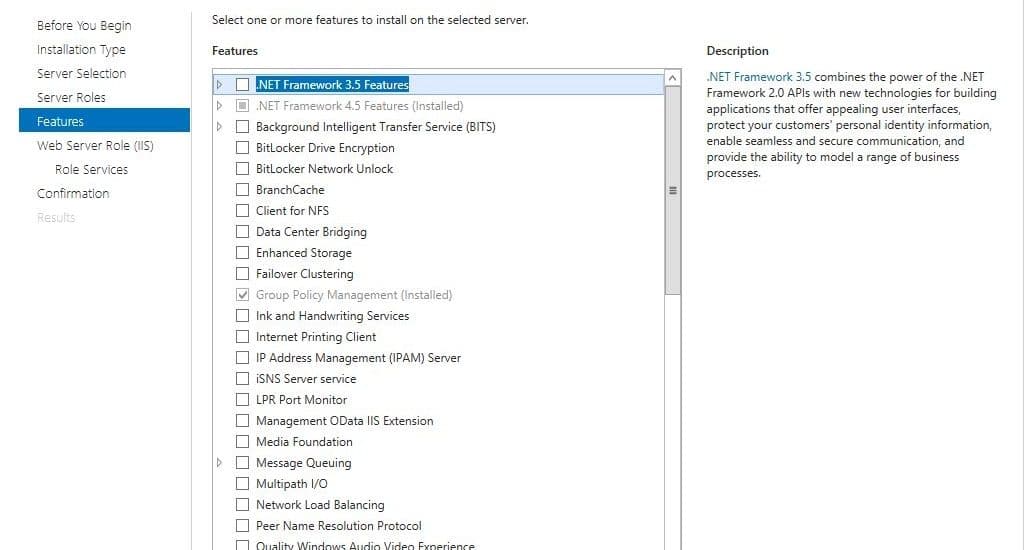Go to Before You Begin step
Image resolution: width=1024 pixels, height=550 pixels.
[84, 25]
